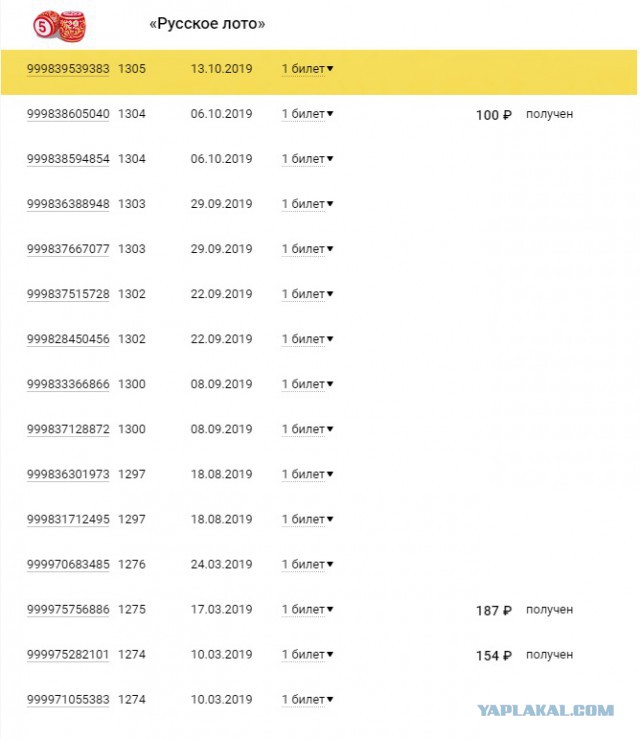Expand the 1 билет dropdown in highlighted 13.10.2019 row
Screen dimensions: 640x740
tap(307, 69)
